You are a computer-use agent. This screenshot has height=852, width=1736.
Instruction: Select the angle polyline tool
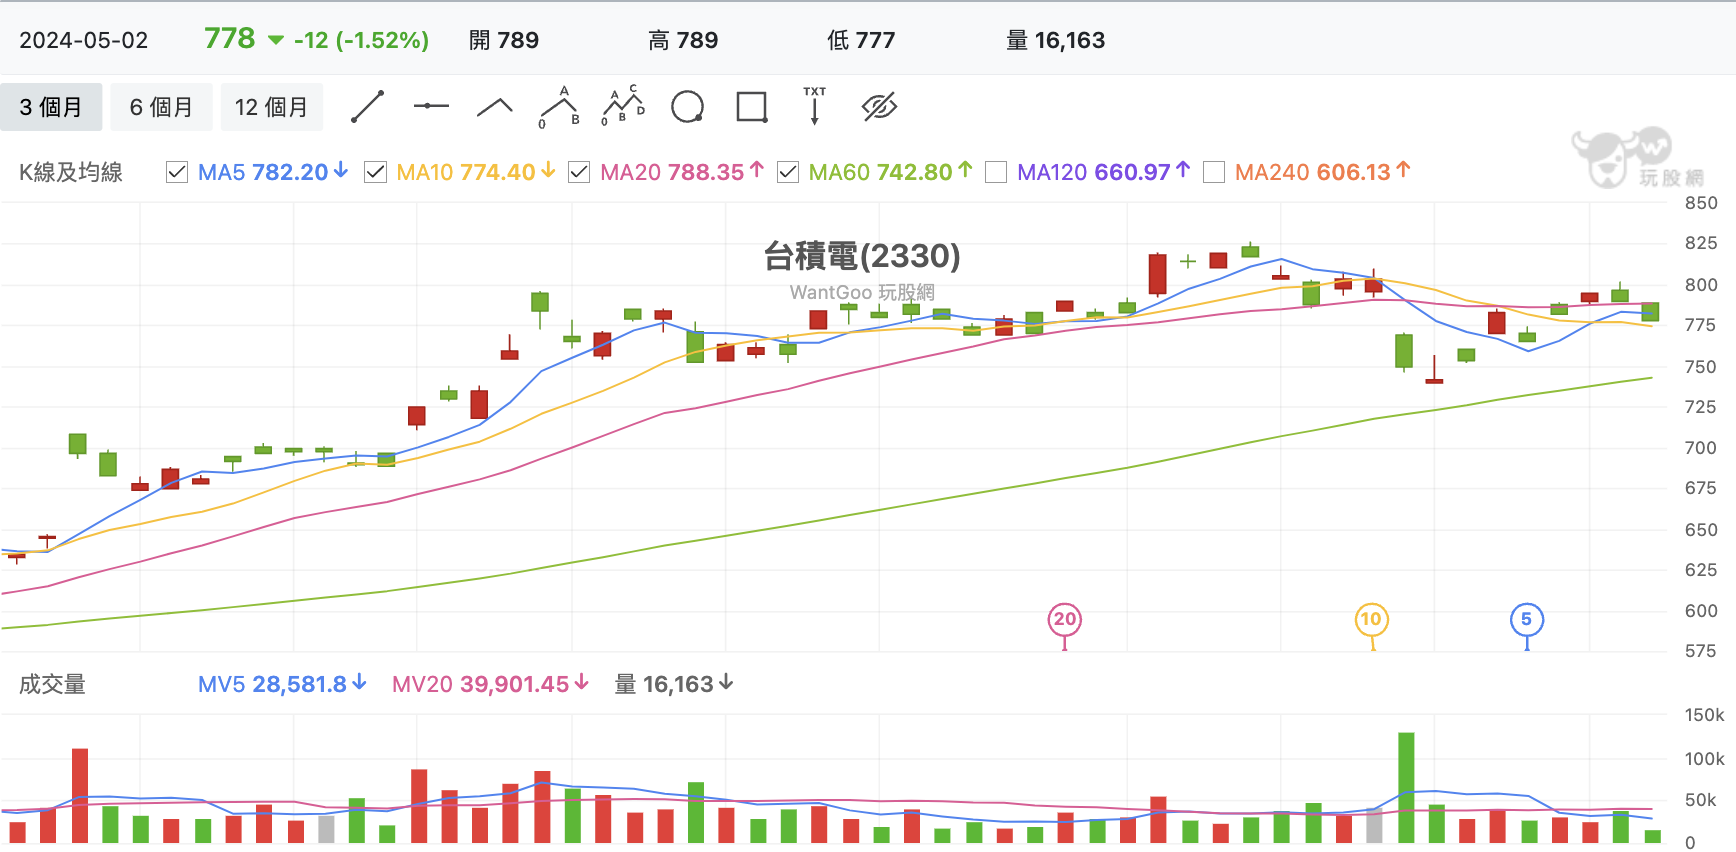[x=495, y=107]
